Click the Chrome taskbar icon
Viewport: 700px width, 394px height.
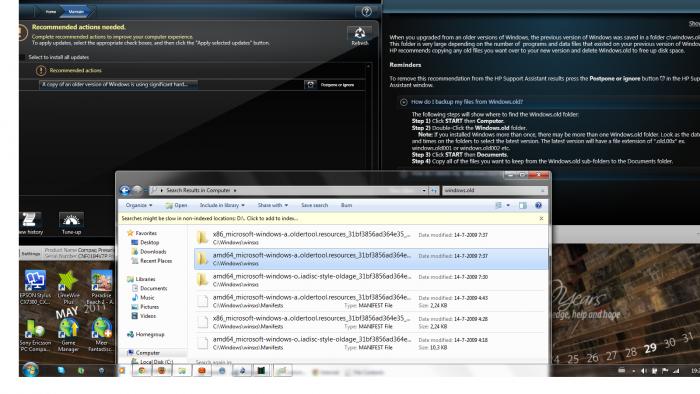pyautogui.click(x=142, y=370)
